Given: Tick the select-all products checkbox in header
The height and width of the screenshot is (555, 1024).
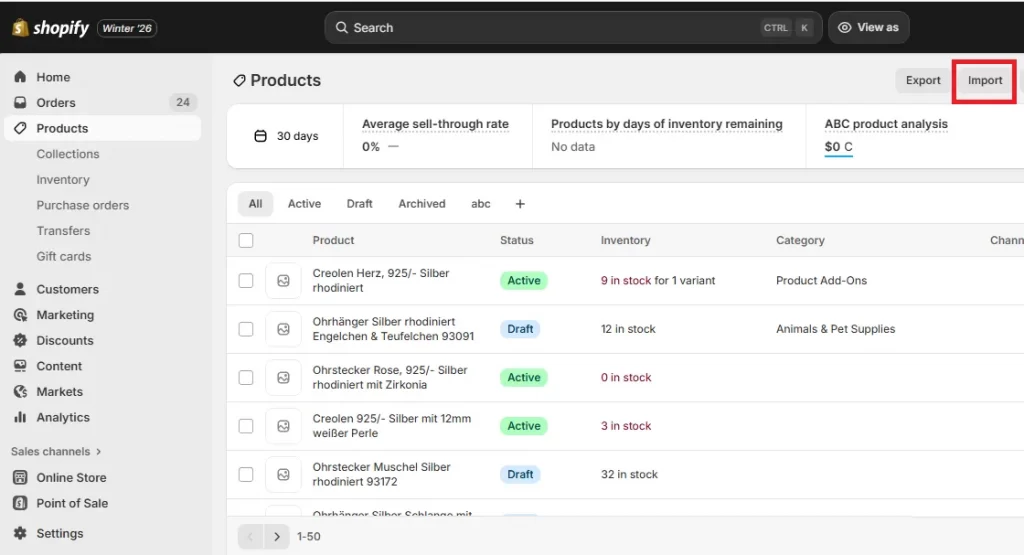Looking at the screenshot, I should click(x=246, y=240).
